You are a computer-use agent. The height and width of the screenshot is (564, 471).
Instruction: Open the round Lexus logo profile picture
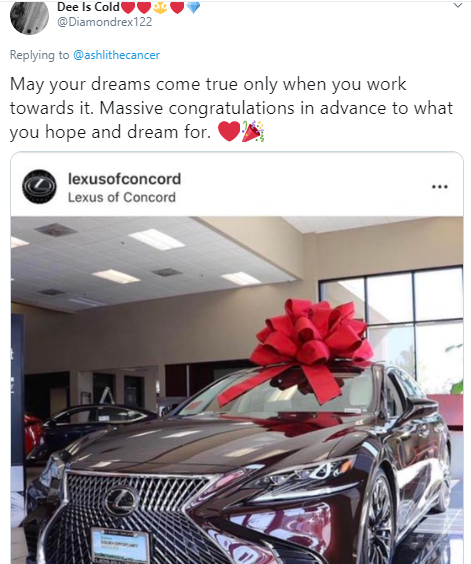coord(39,187)
